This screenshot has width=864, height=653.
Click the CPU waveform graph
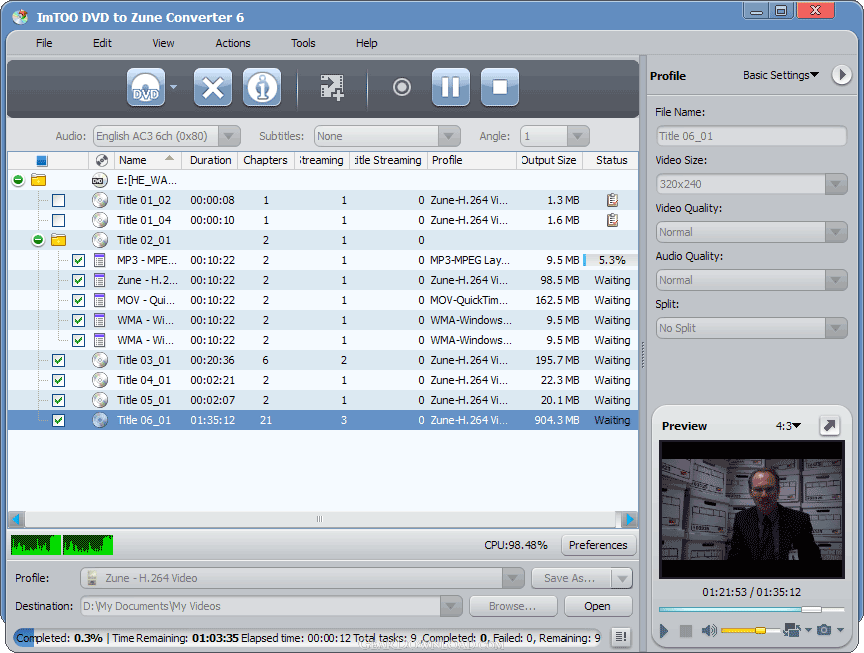62,545
